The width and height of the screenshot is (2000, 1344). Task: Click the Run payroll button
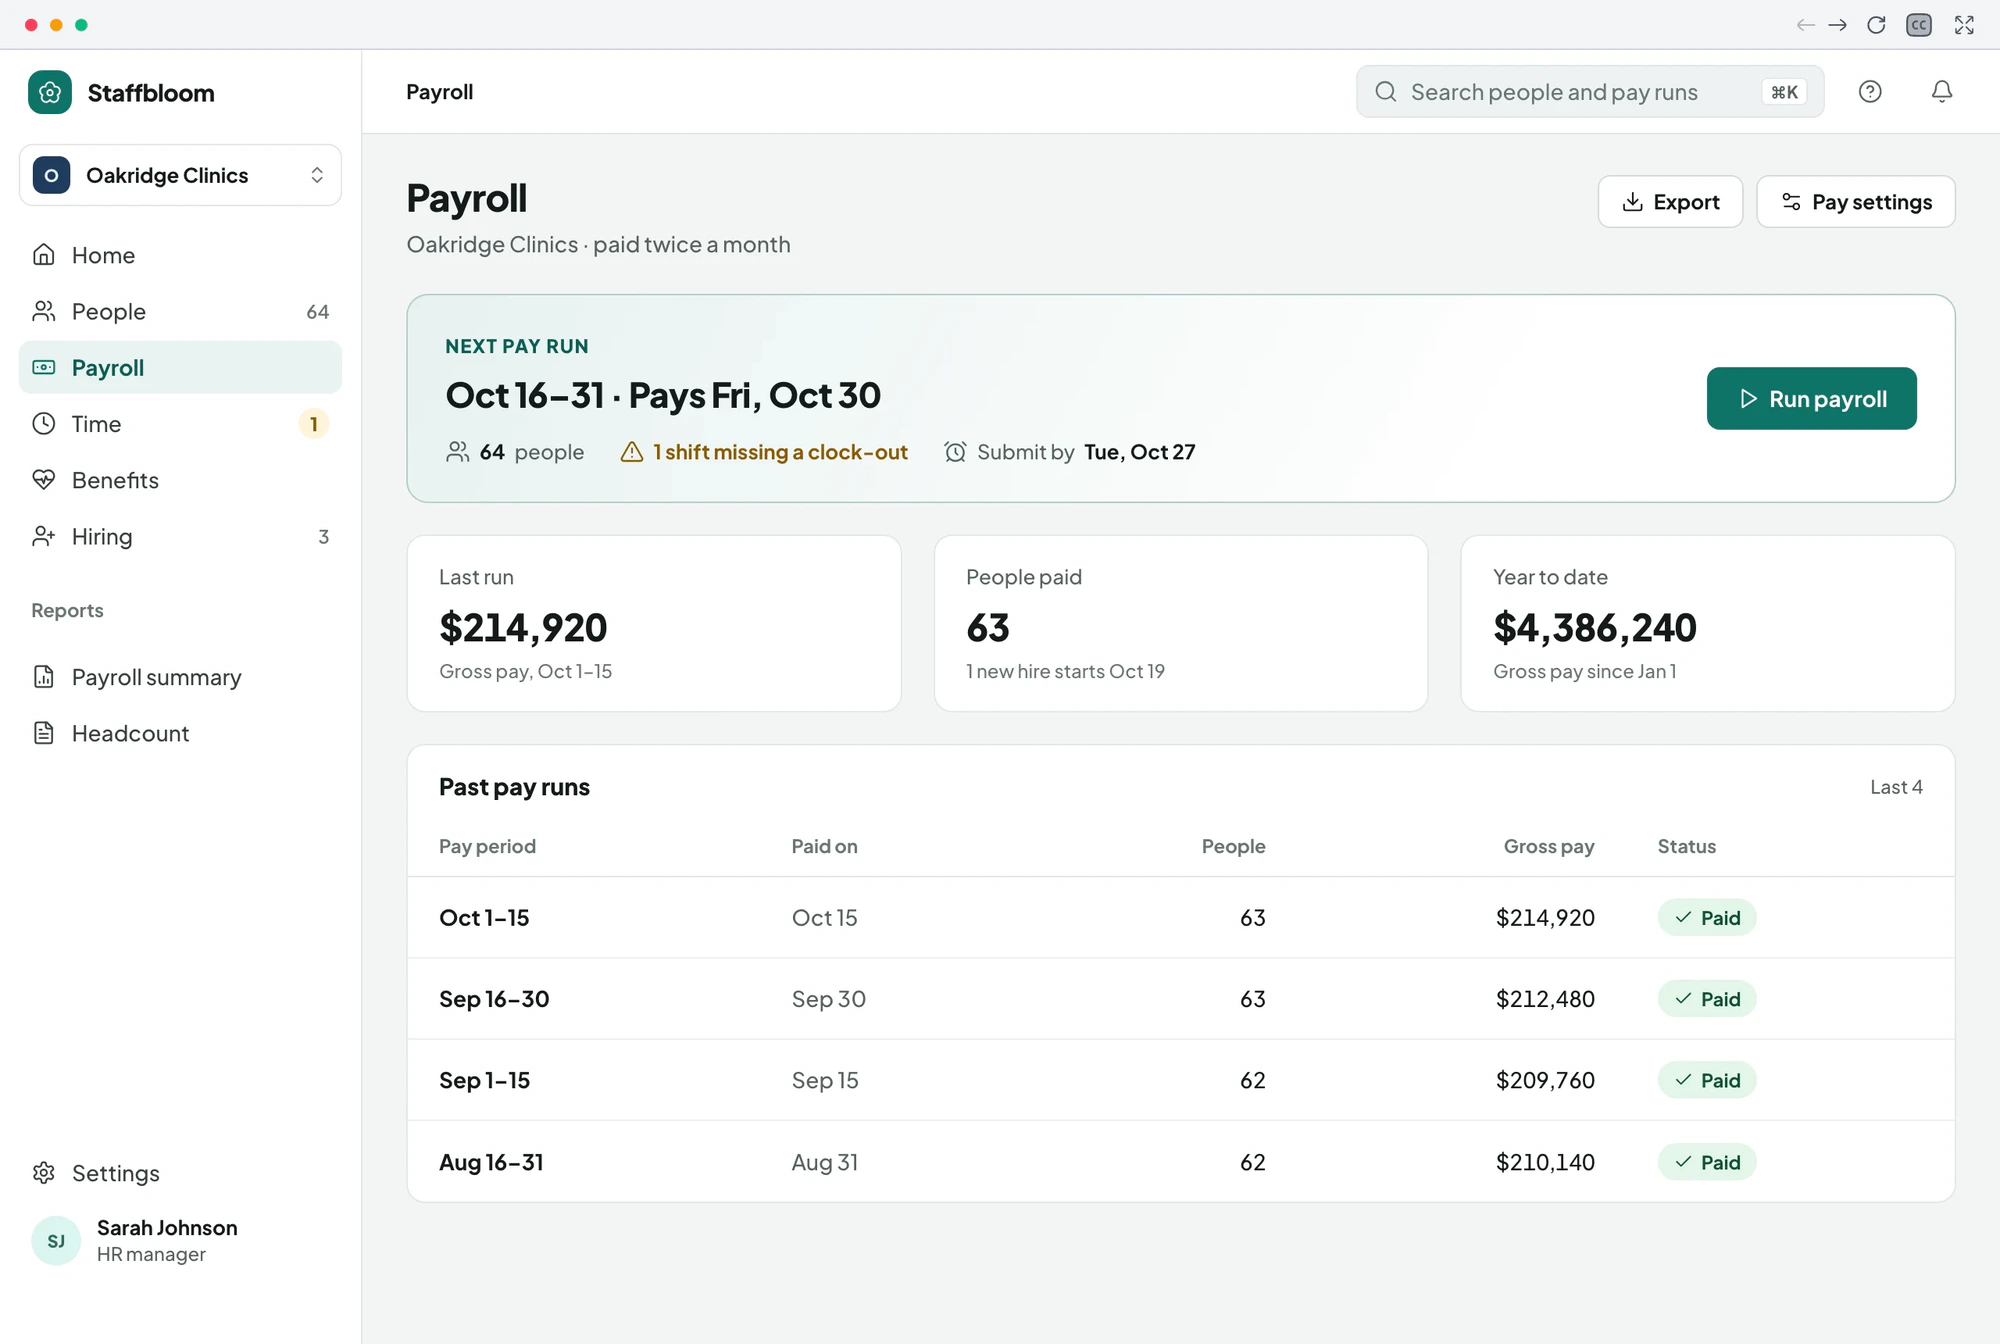1812,398
